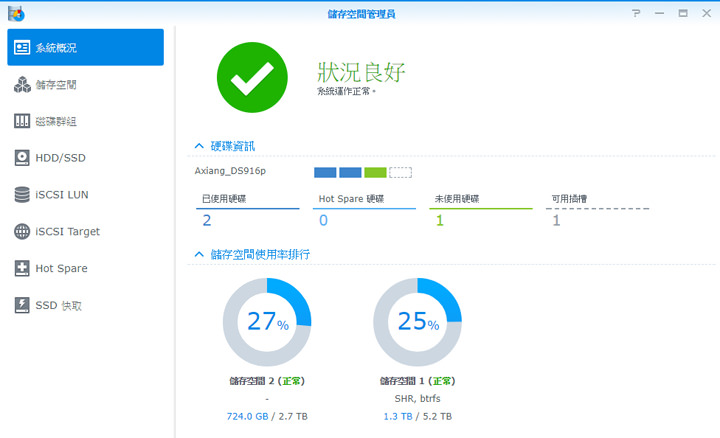Open the HDD/SSD drive icon

(x=22, y=158)
